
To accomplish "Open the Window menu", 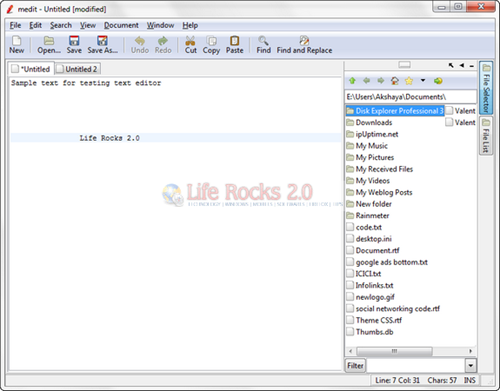I will point(160,25).
